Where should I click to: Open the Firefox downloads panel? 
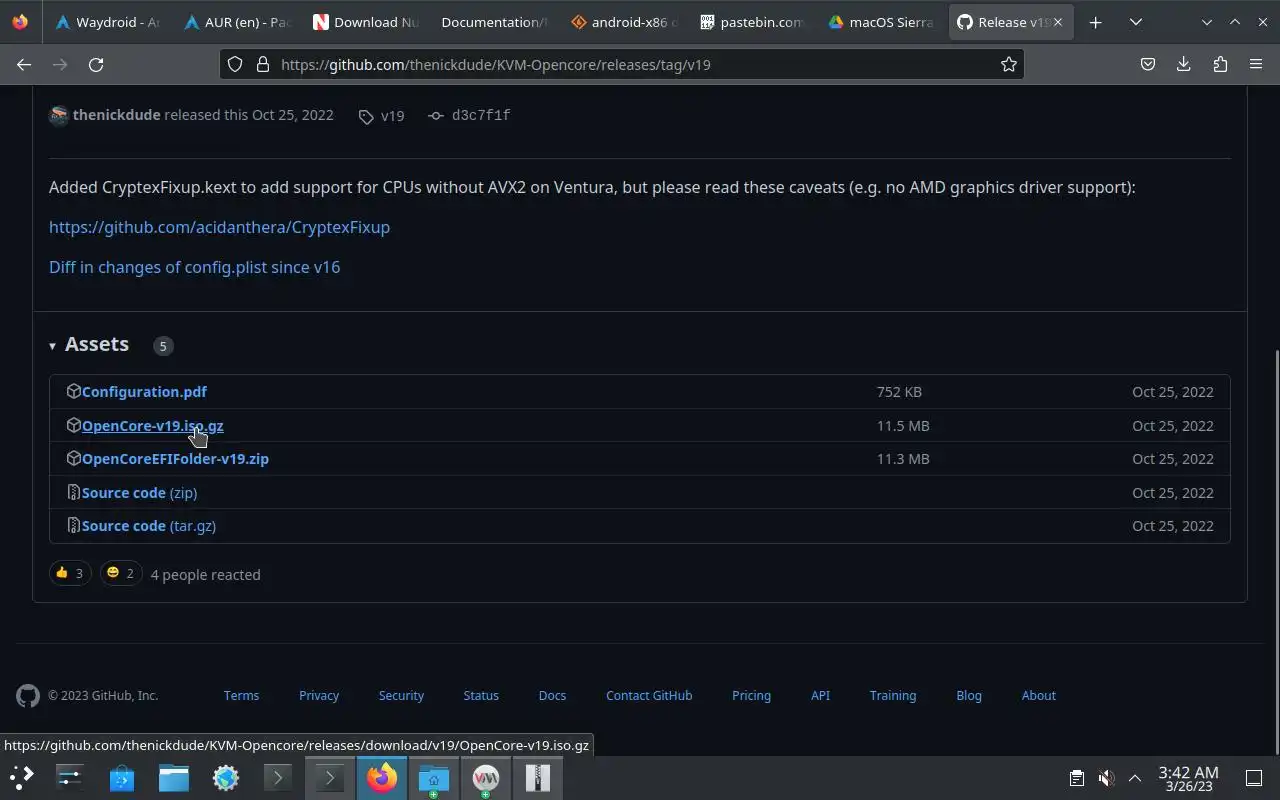pyautogui.click(x=1184, y=64)
